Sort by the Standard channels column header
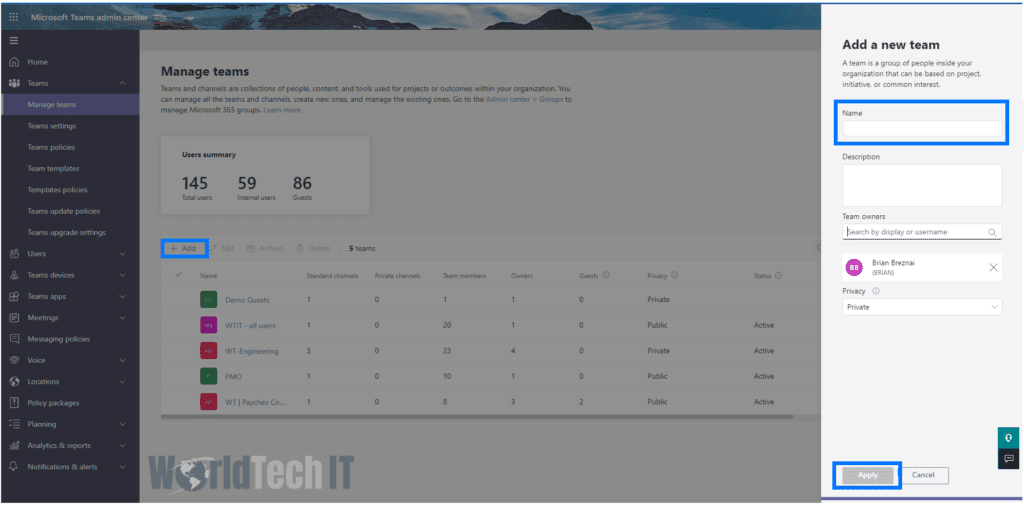This screenshot has width=1024, height=505. 332,276
